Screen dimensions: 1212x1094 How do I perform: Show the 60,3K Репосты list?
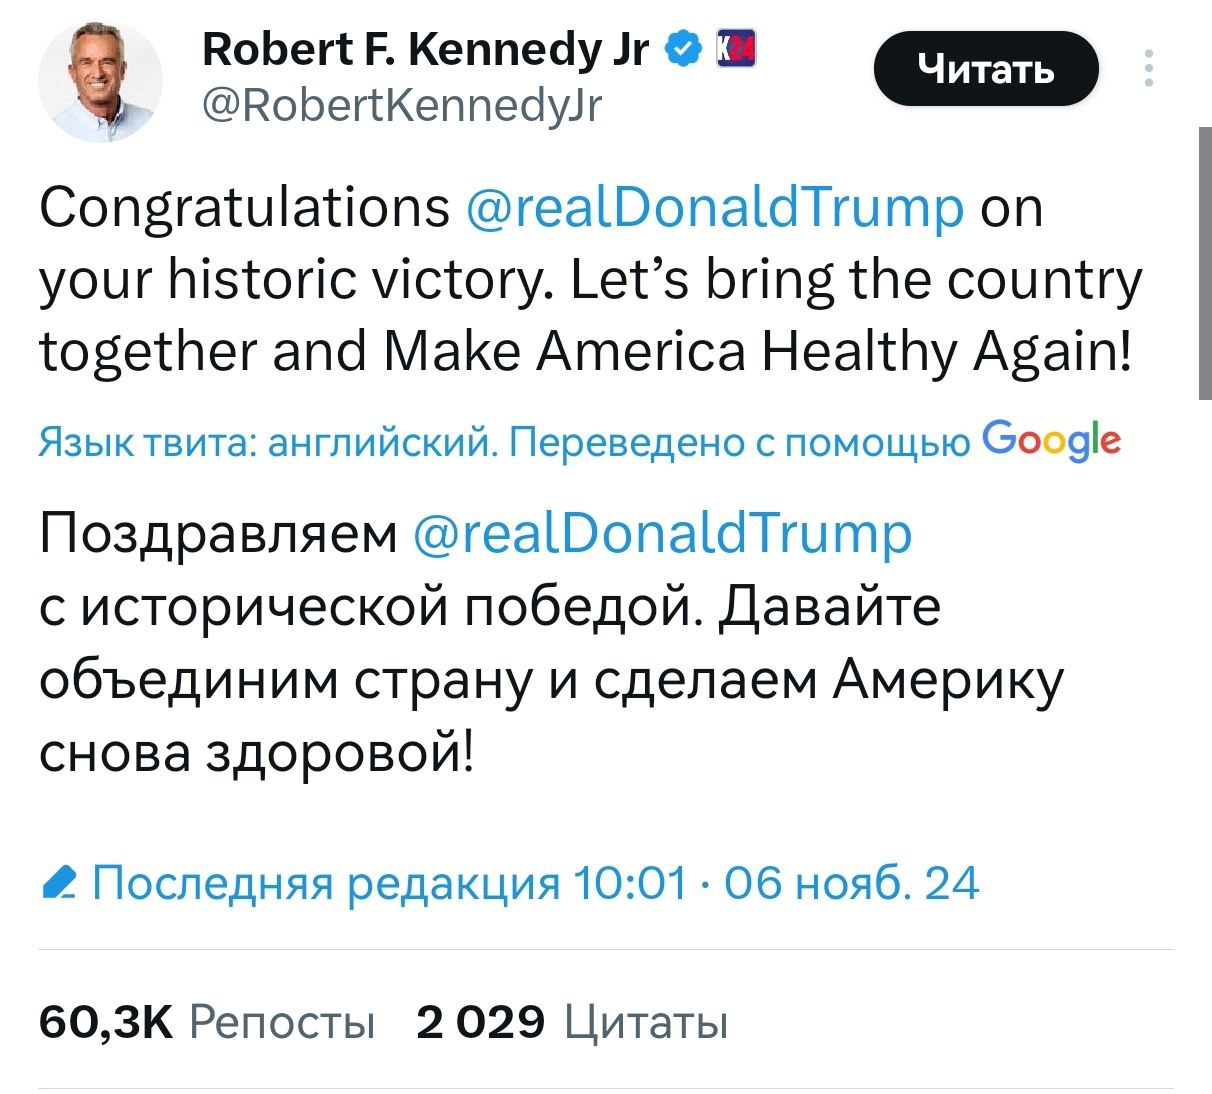pyautogui.click(x=207, y=1022)
